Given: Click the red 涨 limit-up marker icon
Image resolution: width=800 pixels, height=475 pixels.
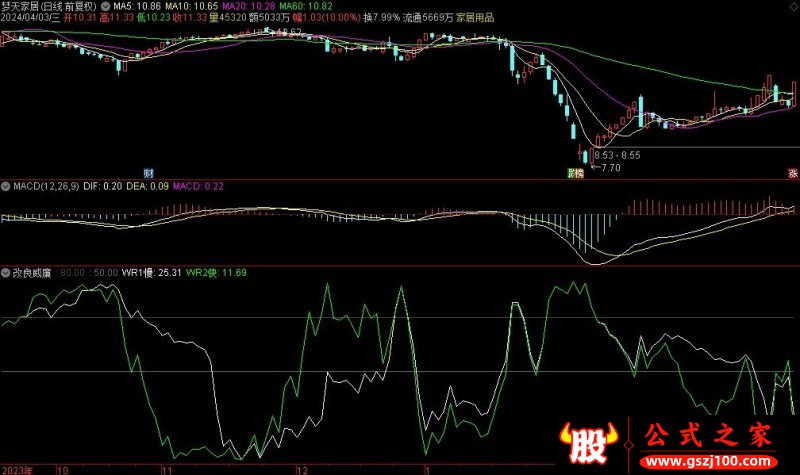Looking at the screenshot, I should (791, 173).
